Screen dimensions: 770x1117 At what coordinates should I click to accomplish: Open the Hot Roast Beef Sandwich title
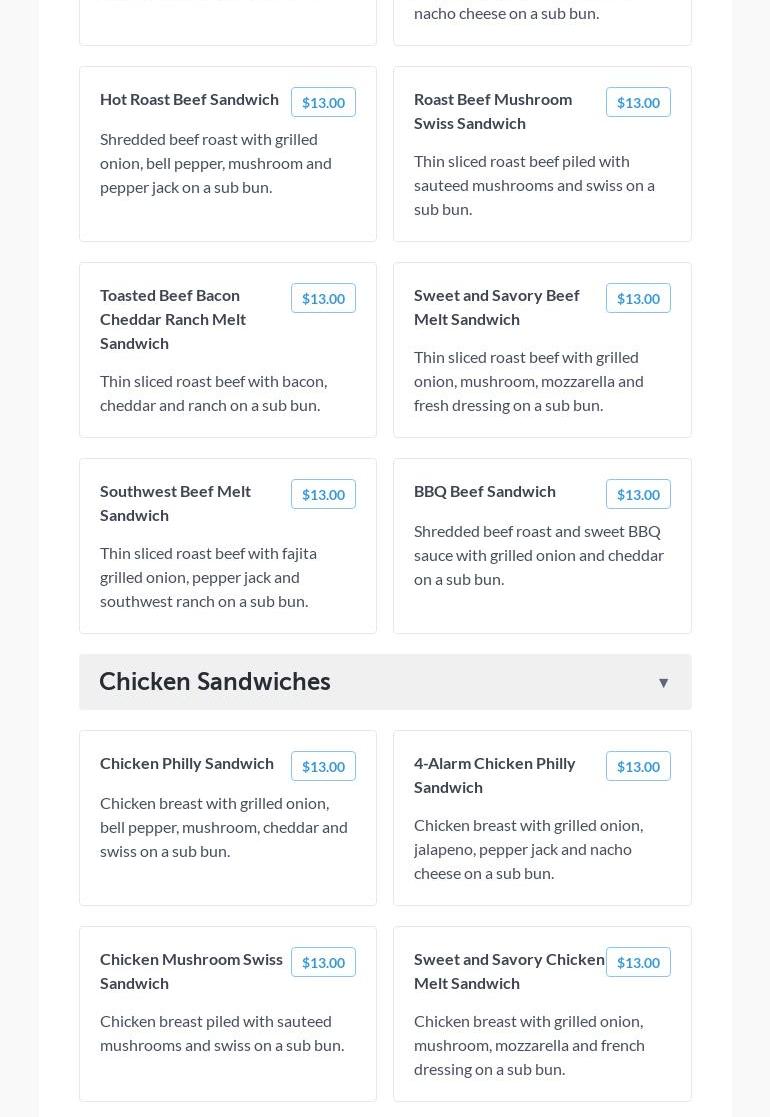189,99
